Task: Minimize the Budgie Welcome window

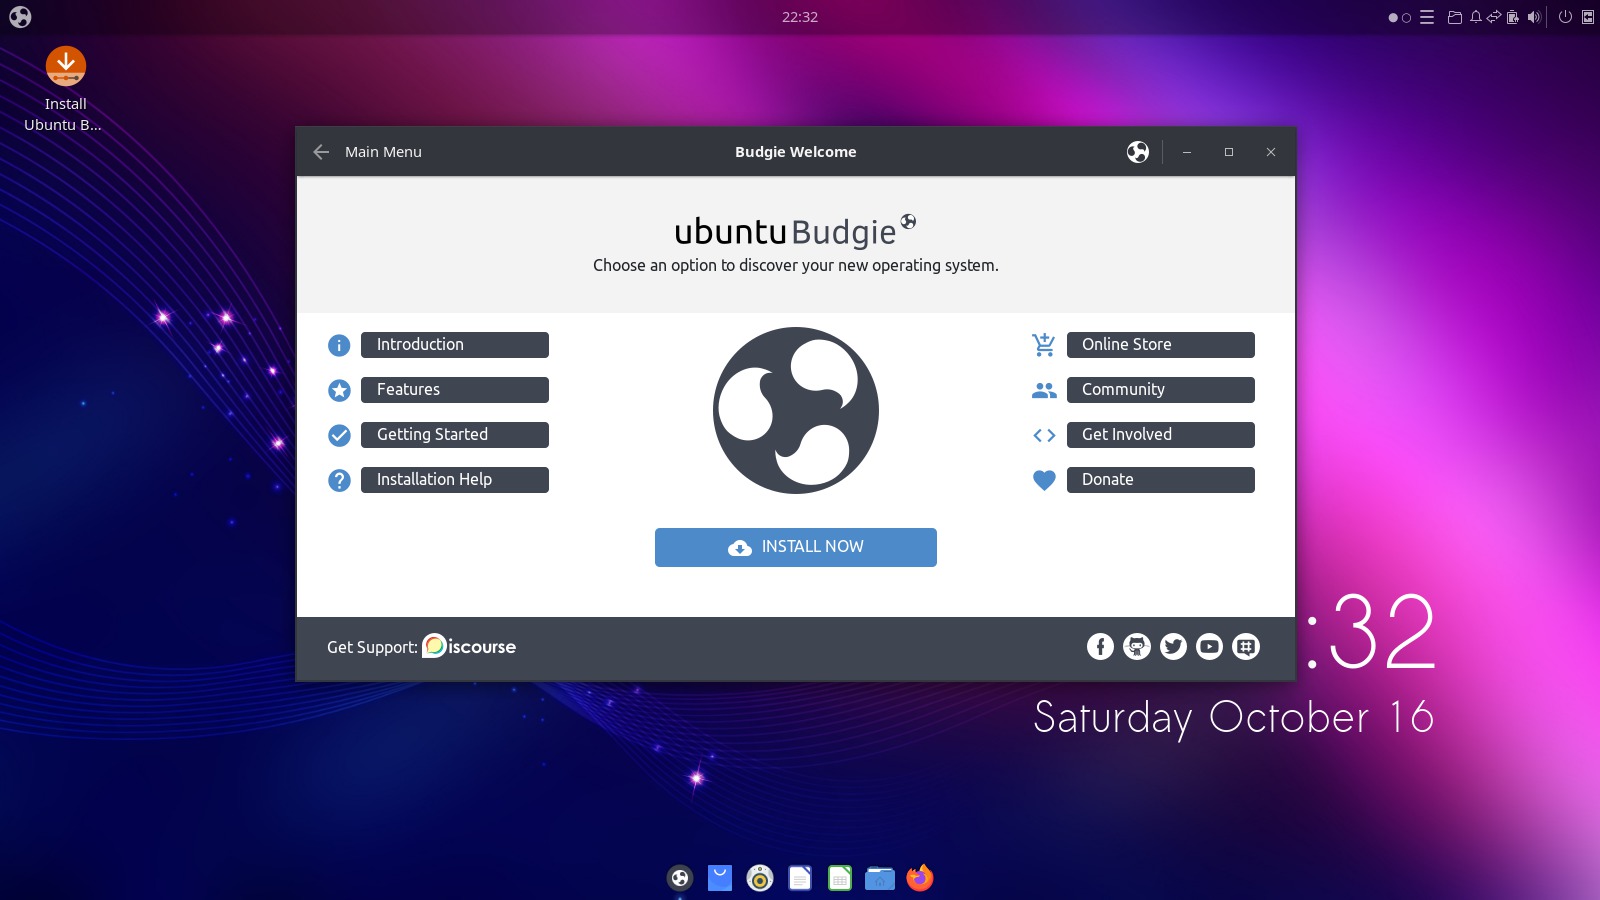Action: (1187, 152)
